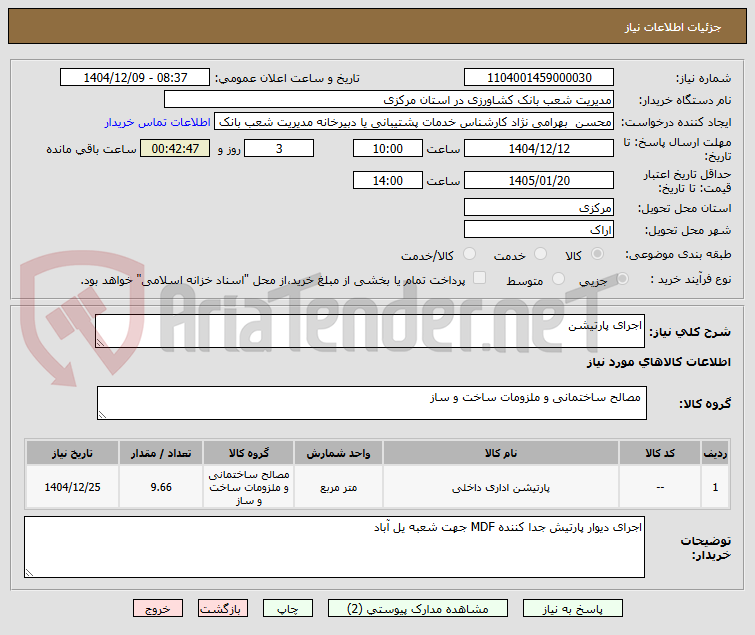Click the page title جزئیات اطلاعات نیاز

coord(673,27)
